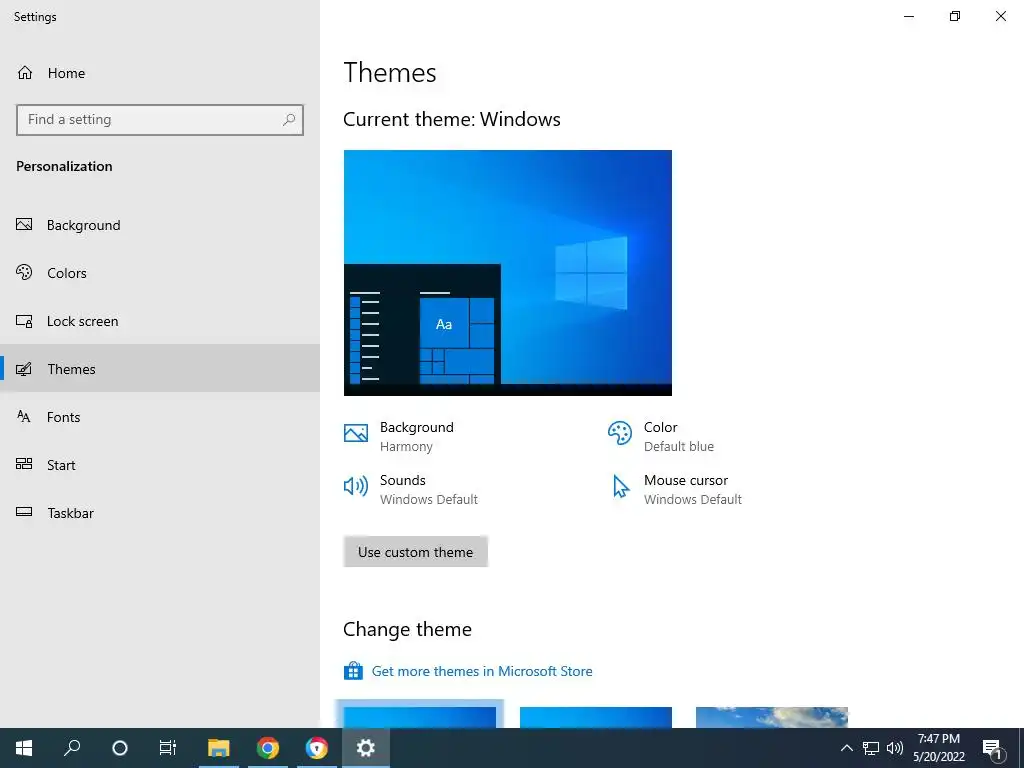This screenshot has height=768, width=1024.
Task: Click the Microsoft Store bag icon
Action: pos(353,671)
